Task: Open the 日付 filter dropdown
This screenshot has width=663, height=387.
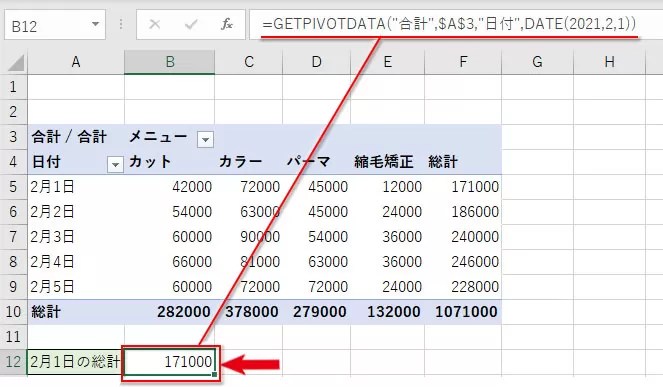Action: (115, 164)
